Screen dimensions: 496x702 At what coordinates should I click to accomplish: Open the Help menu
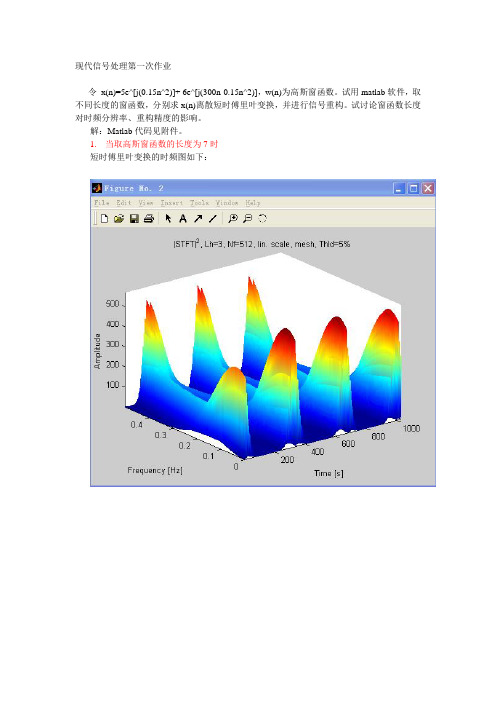coord(252,203)
